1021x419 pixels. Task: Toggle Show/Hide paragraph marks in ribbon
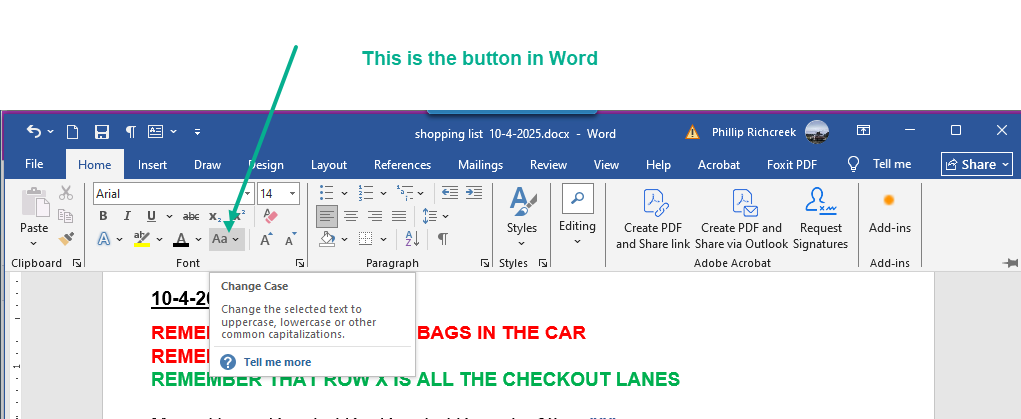click(443, 239)
